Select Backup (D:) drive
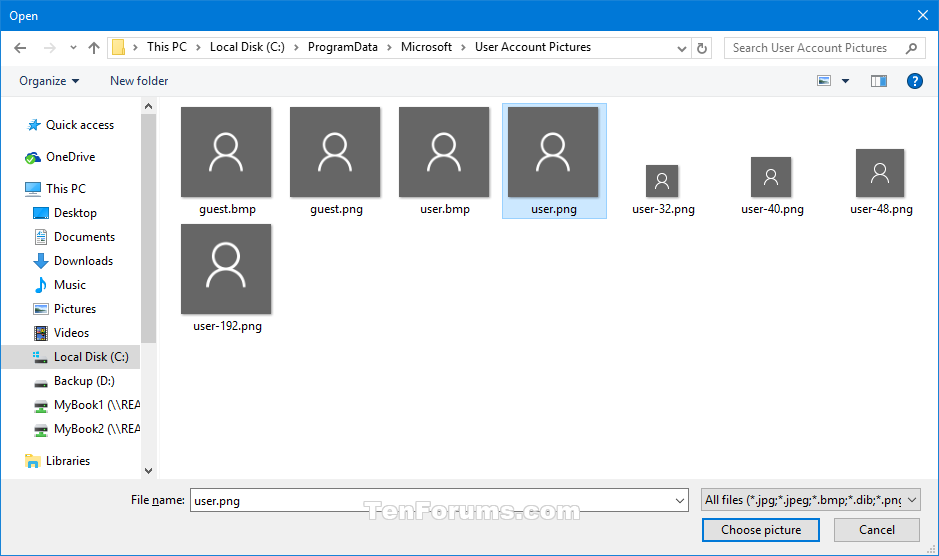The height and width of the screenshot is (556, 939). (x=84, y=381)
